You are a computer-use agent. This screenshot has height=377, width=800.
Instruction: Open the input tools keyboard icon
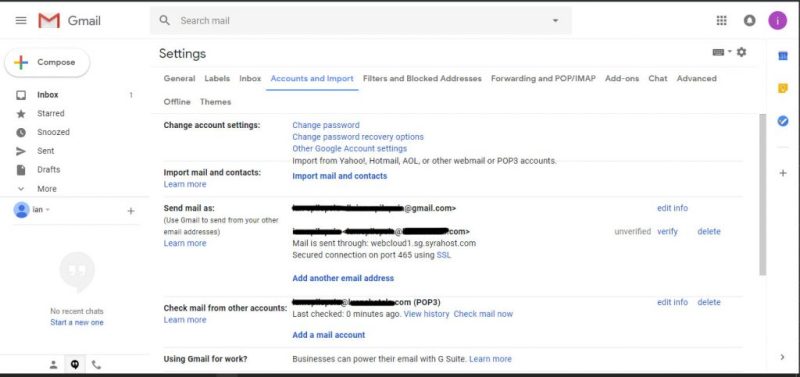click(x=718, y=52)
